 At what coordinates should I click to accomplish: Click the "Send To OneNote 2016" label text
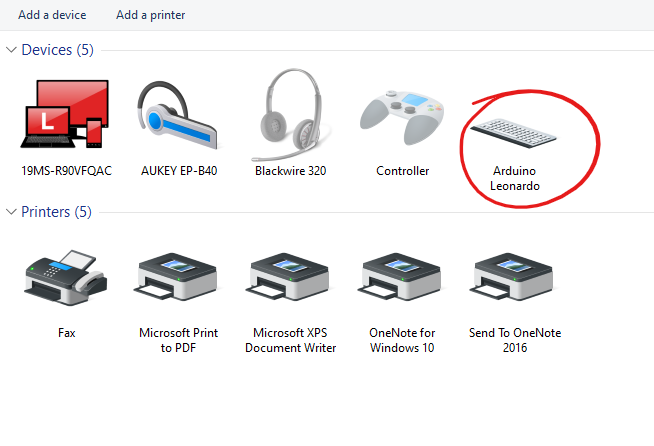[x=515, y=340]
